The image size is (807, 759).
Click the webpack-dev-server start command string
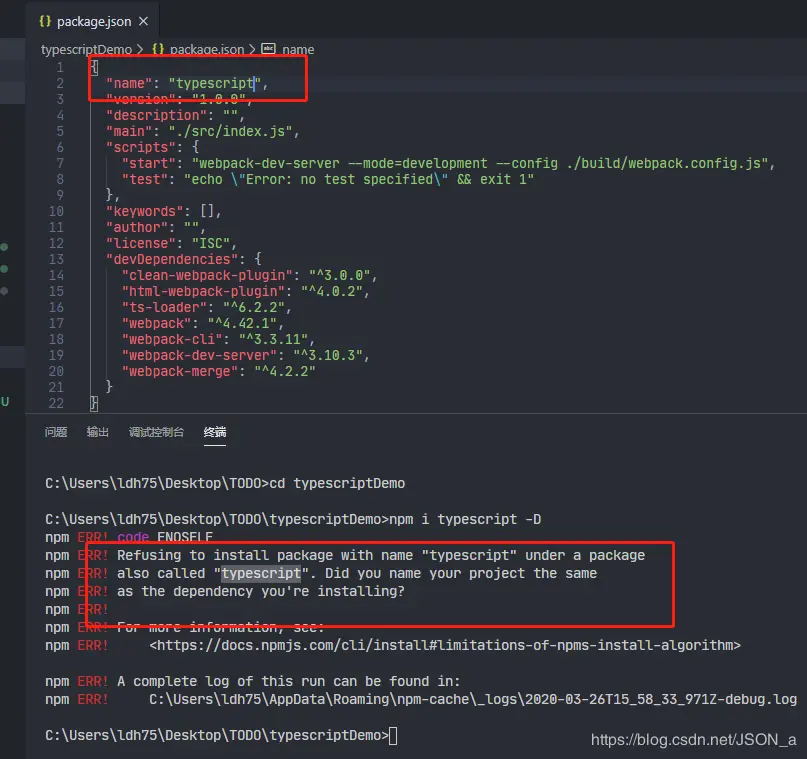point(480,163)
